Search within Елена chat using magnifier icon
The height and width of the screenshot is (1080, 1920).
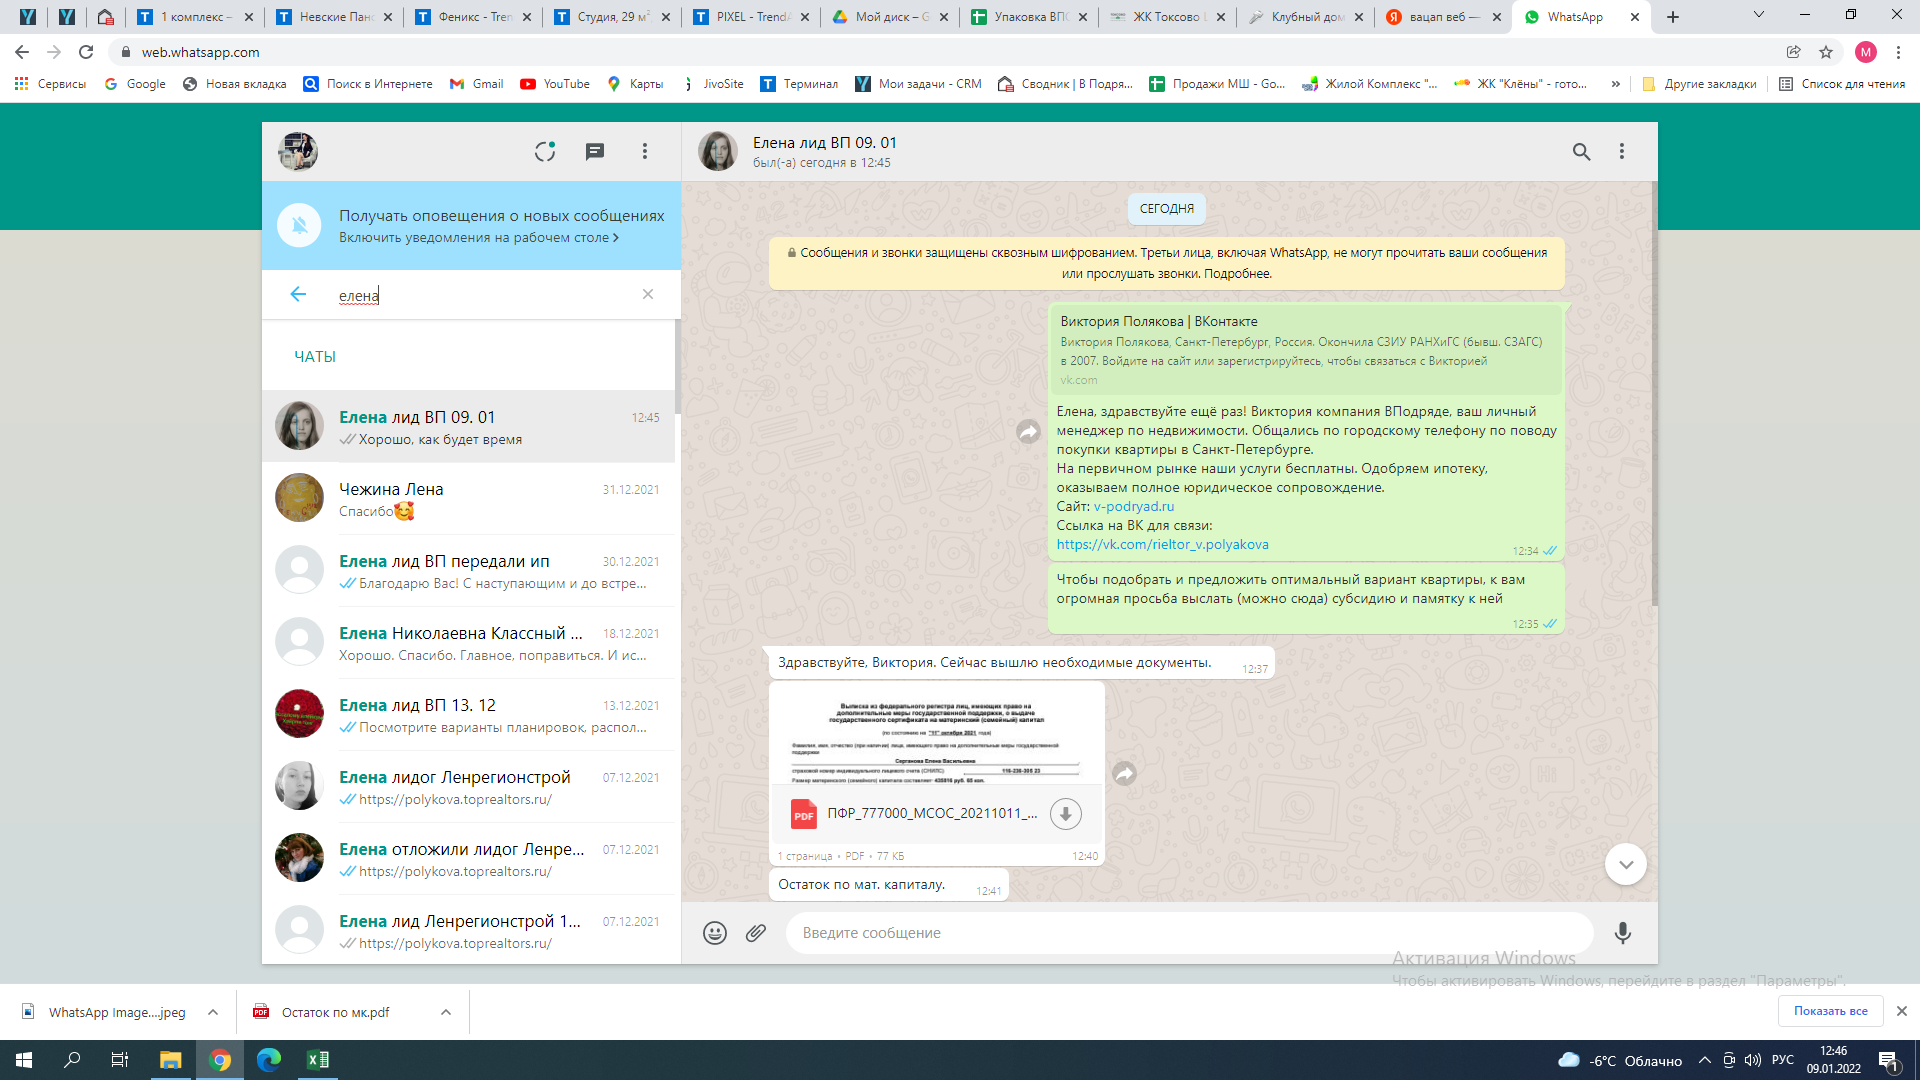[x=1581, y=151]
